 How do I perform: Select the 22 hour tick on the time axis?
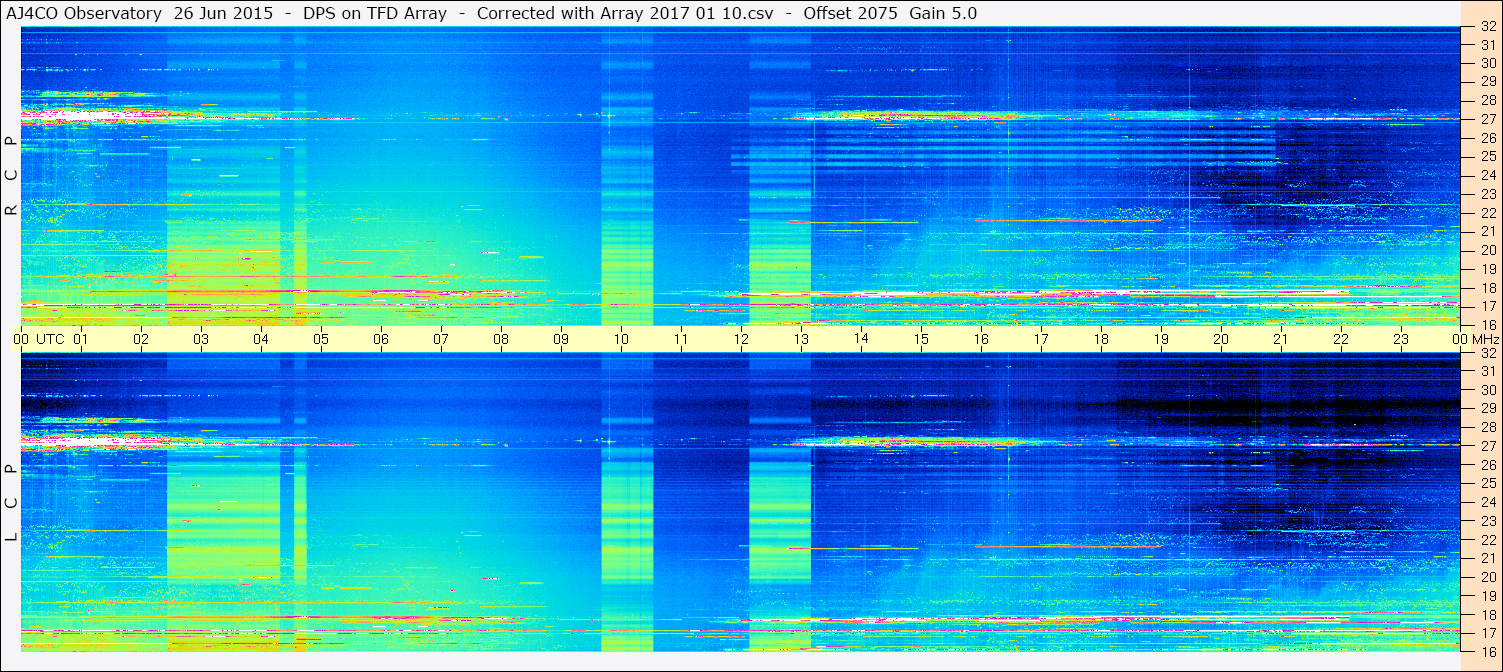[x=1341, y=339]
